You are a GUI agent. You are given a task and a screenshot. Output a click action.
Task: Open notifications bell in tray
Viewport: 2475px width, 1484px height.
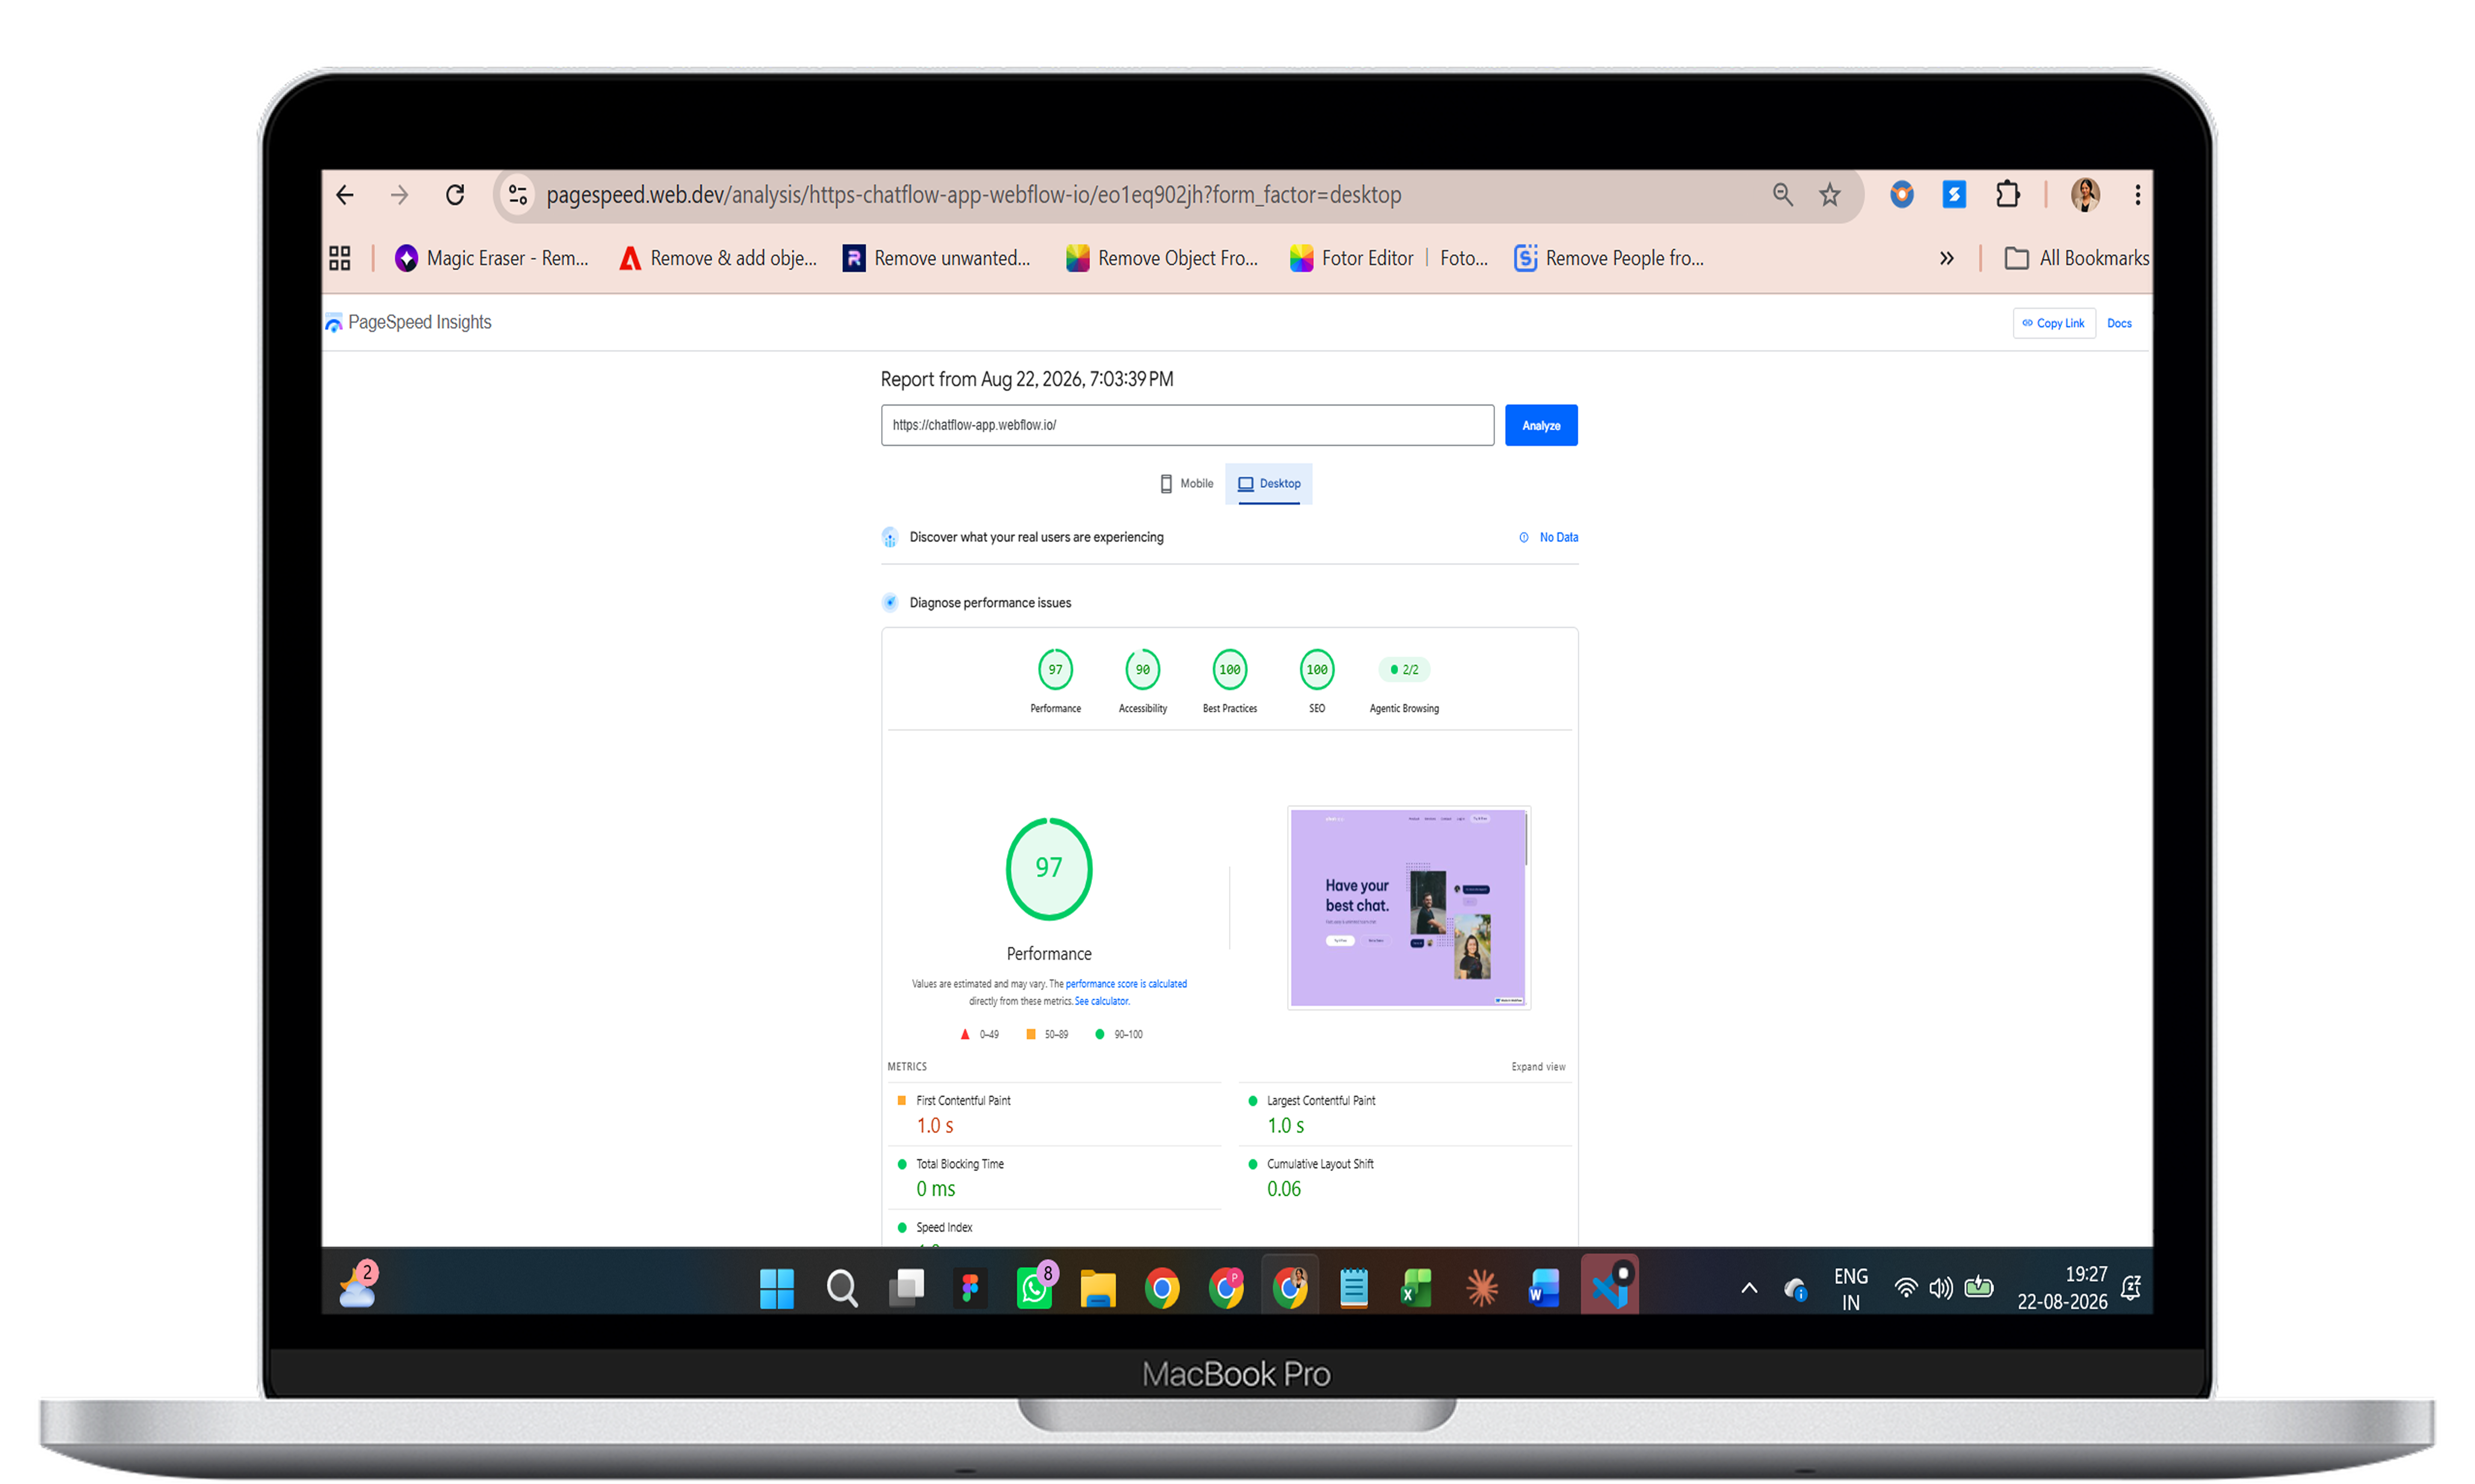click(x=2131, y=1288)
